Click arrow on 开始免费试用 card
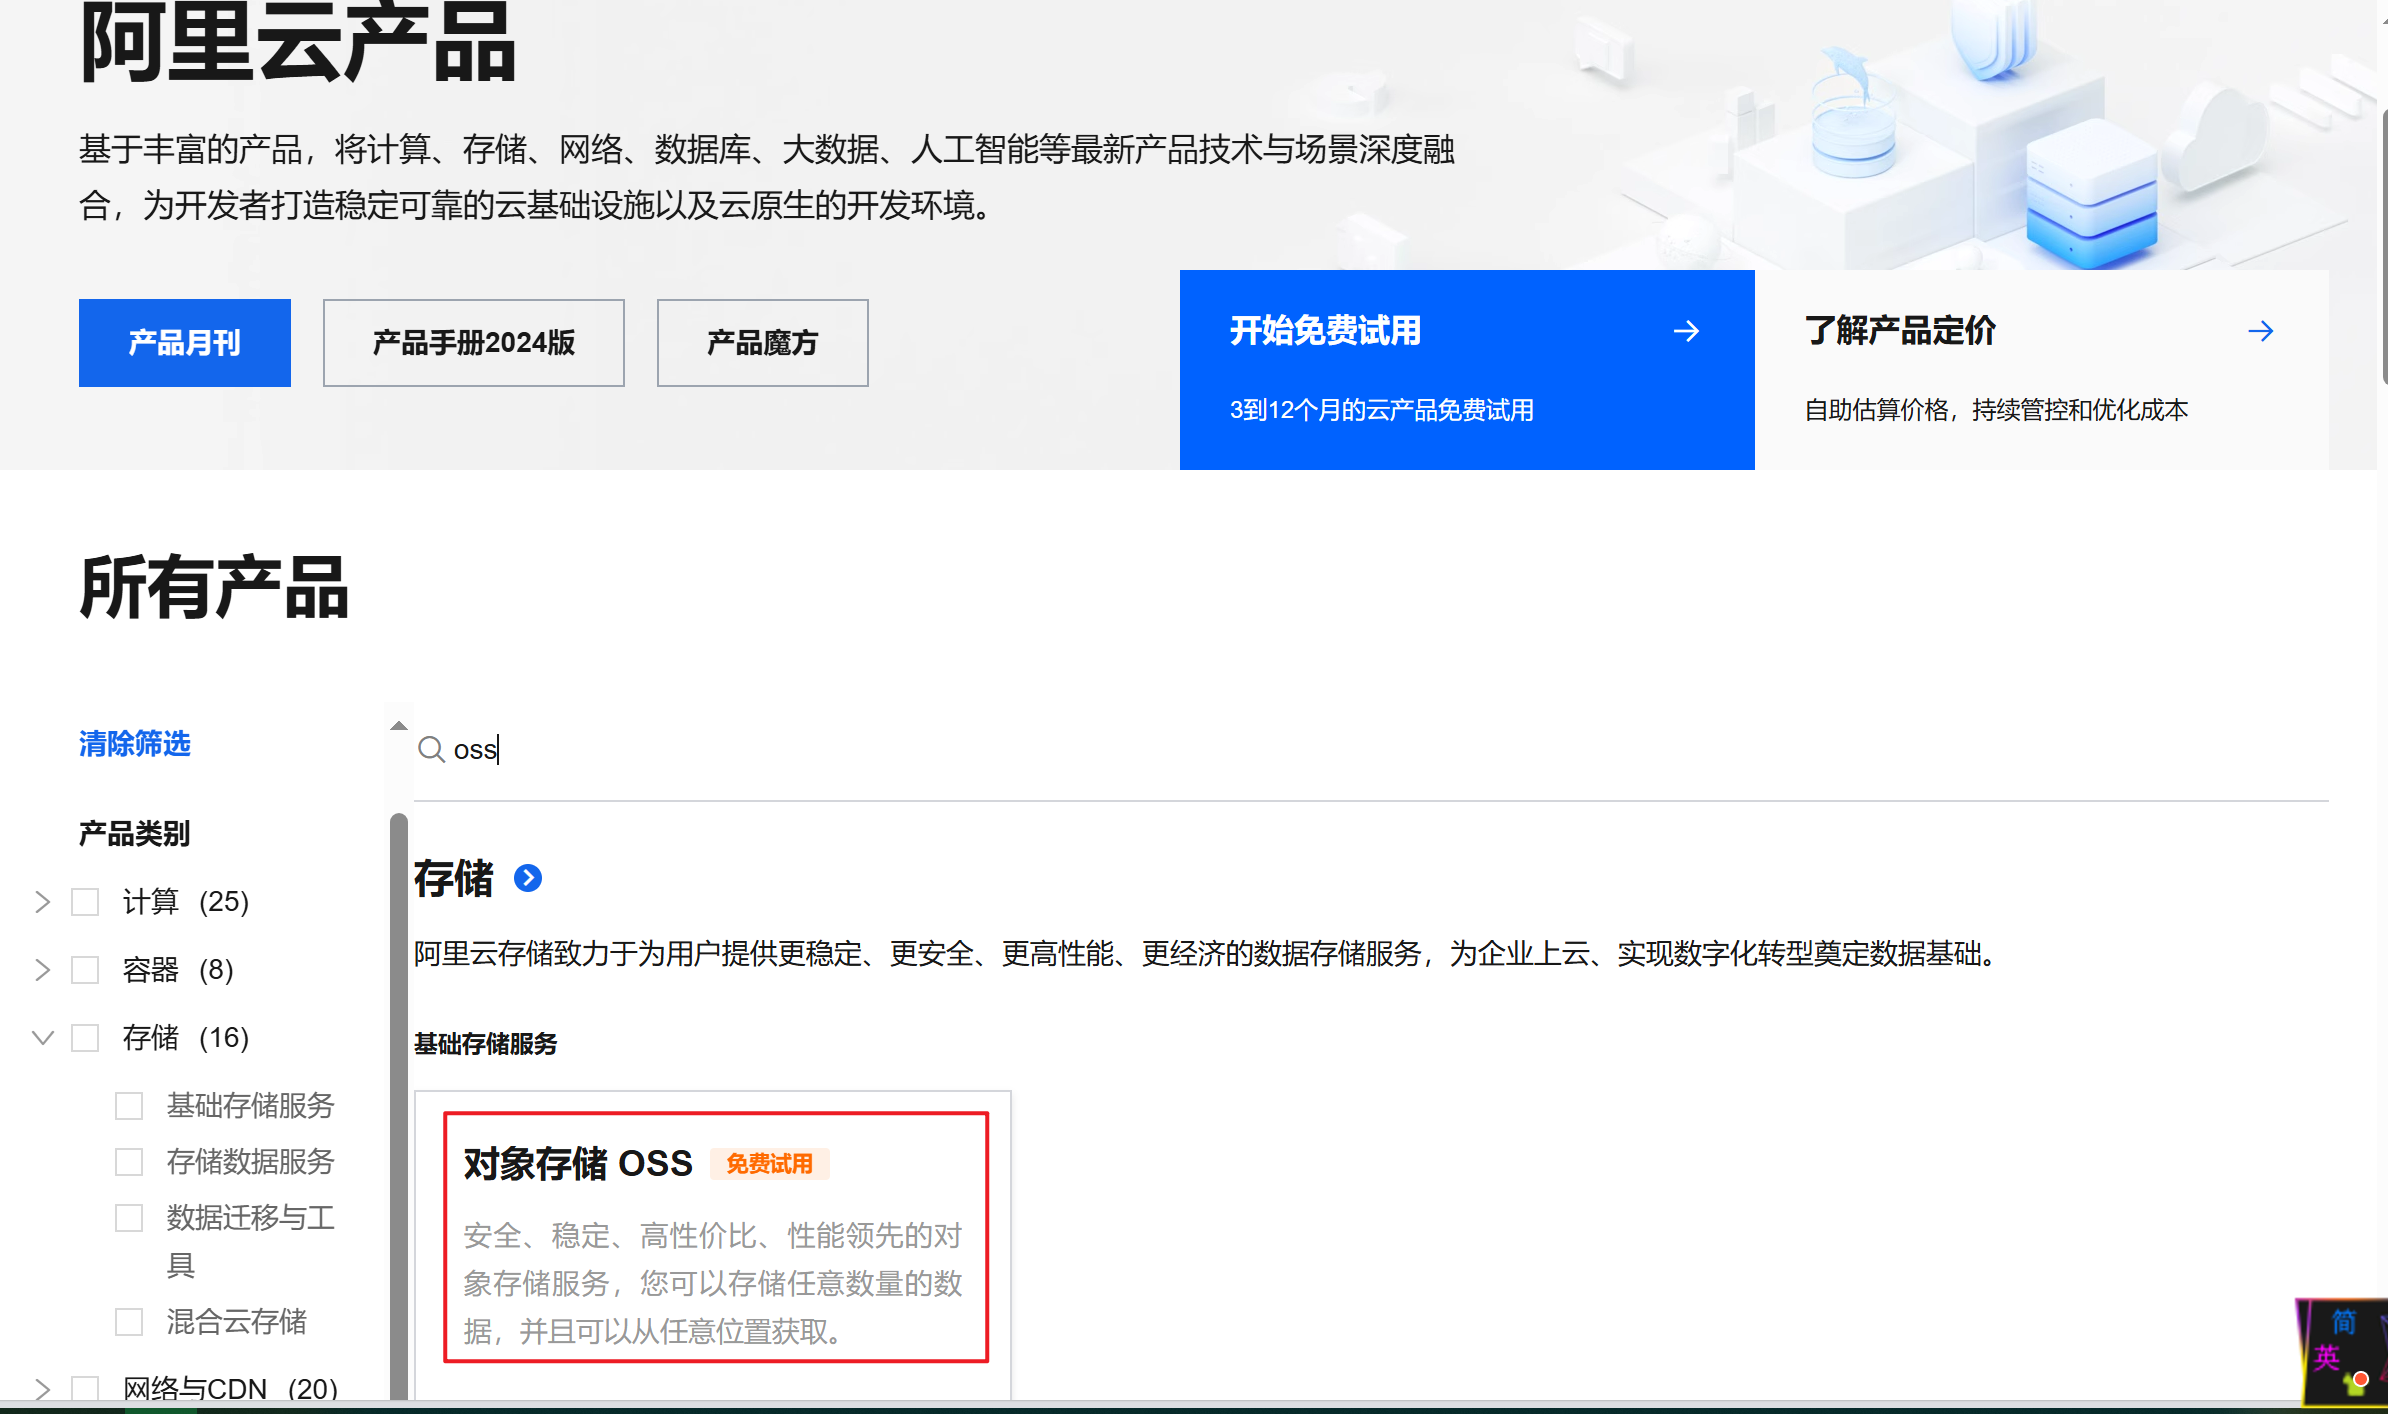The image size is (2388, 1414). pos(1686,331)
